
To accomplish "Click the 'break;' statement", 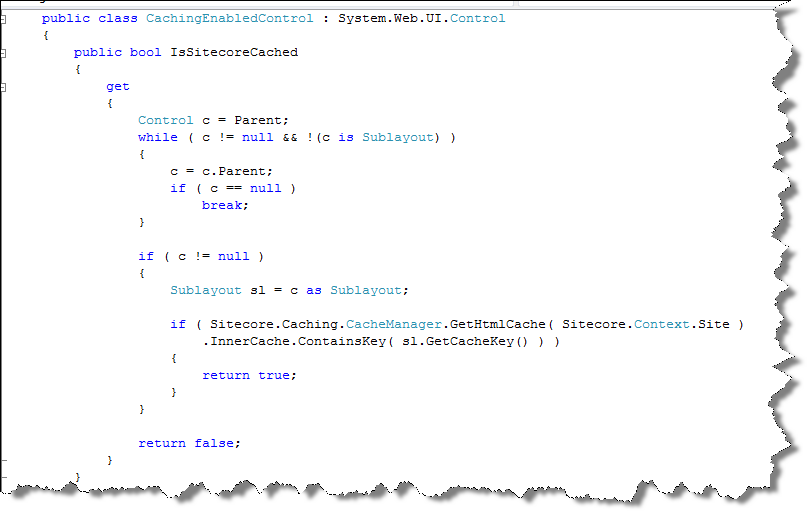I will tap(225, 205).
